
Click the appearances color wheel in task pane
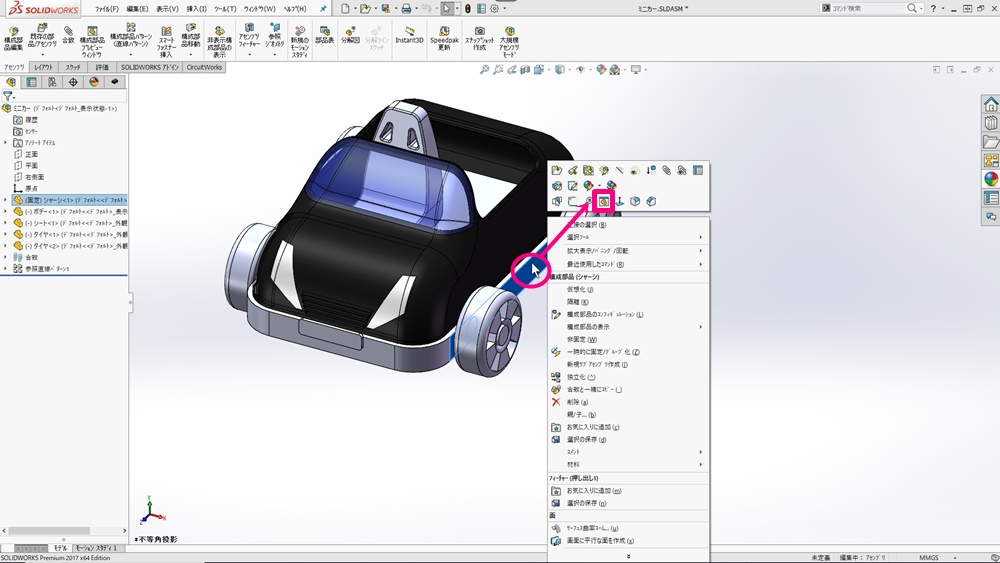990,179
